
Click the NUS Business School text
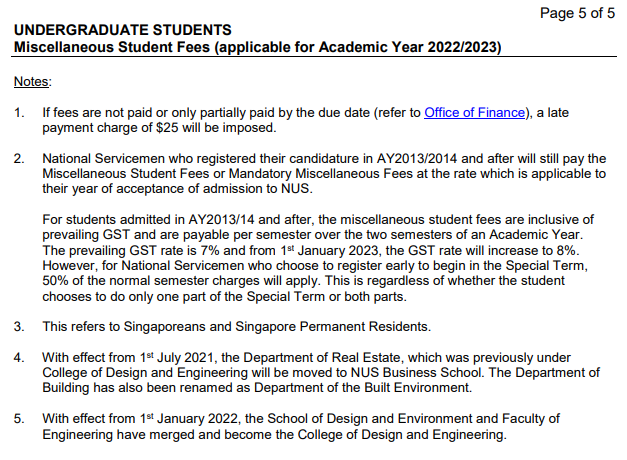point(416,373)
